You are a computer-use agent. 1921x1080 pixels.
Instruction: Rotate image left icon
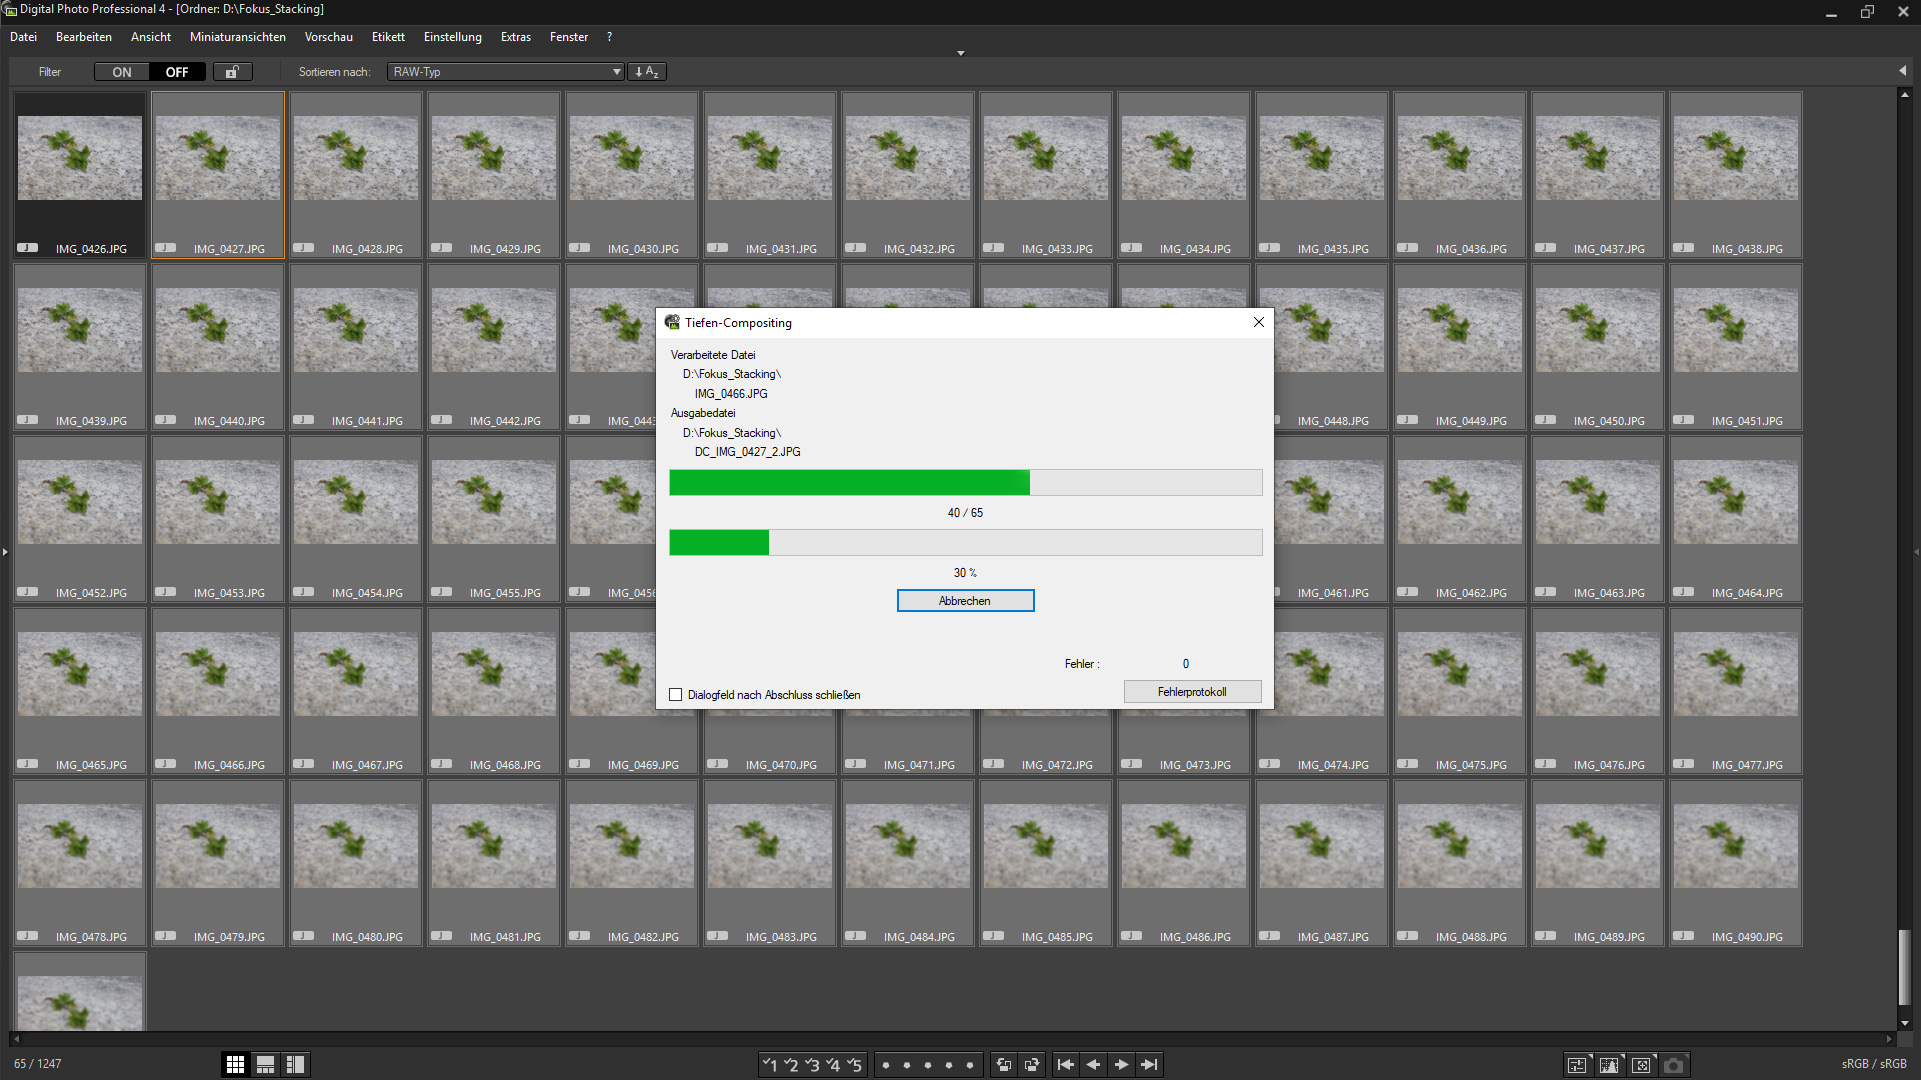(x=1004, y=1065)
